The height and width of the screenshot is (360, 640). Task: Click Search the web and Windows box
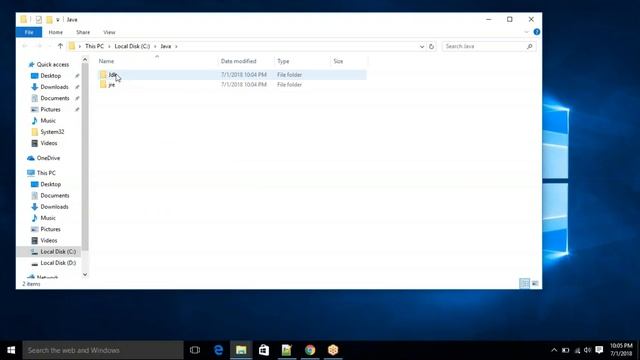103,350
